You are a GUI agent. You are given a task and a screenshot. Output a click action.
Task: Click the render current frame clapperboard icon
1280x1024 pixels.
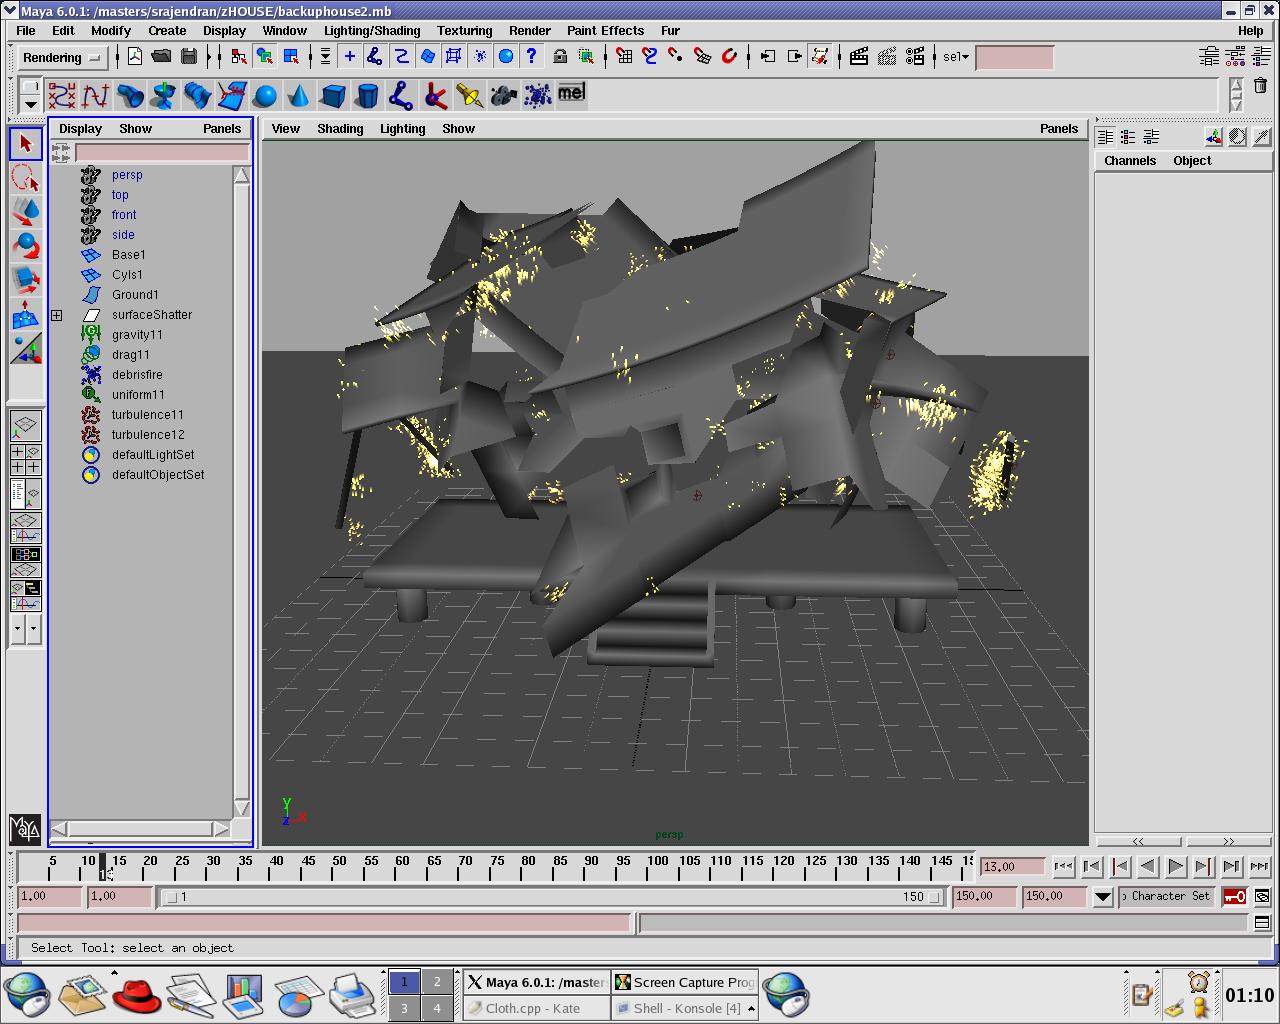coord(859,57)
